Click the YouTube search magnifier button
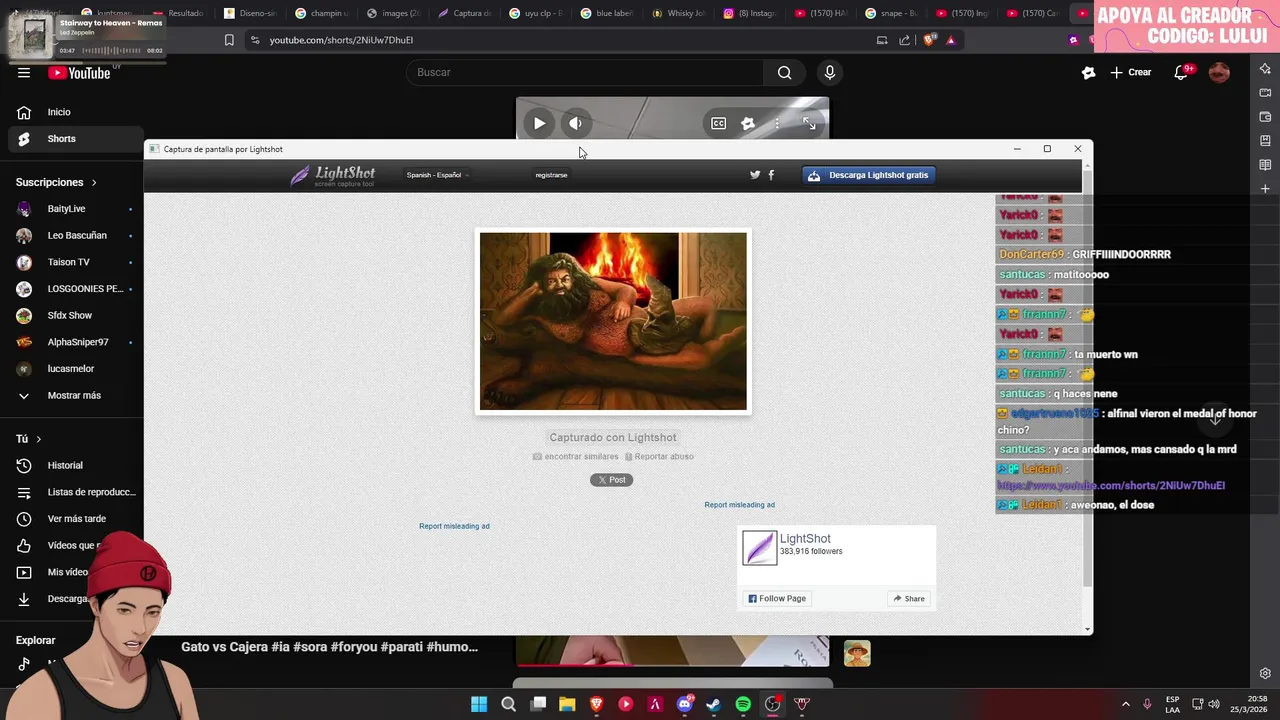Viewport: 1280px width, 720px height. coord(785,73)
